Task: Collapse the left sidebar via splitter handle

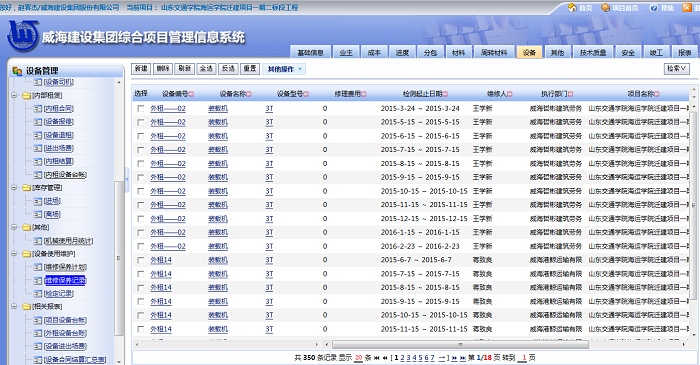Action: pos(127,179)
